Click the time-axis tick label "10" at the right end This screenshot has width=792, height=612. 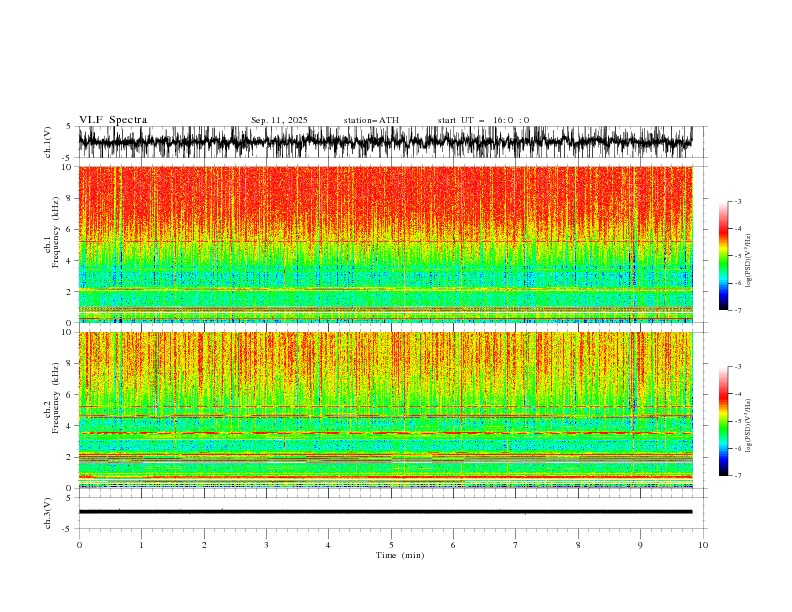pos(703,545)
